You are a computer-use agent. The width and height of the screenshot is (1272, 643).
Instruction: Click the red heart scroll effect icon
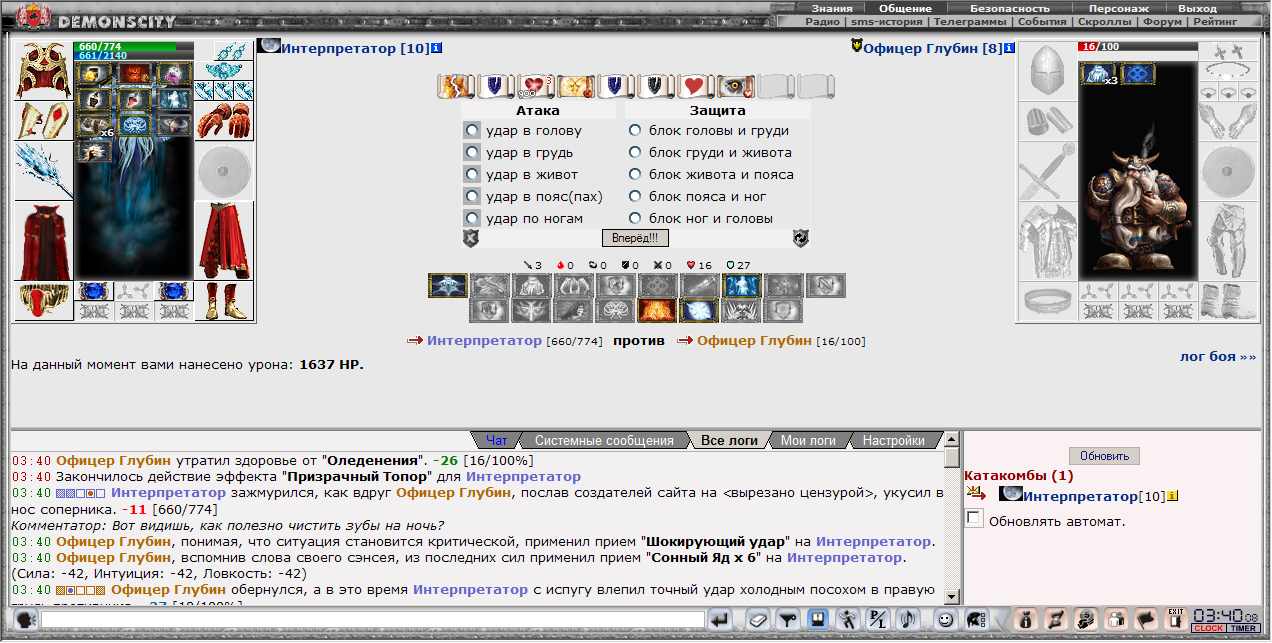tap(696, 87)
